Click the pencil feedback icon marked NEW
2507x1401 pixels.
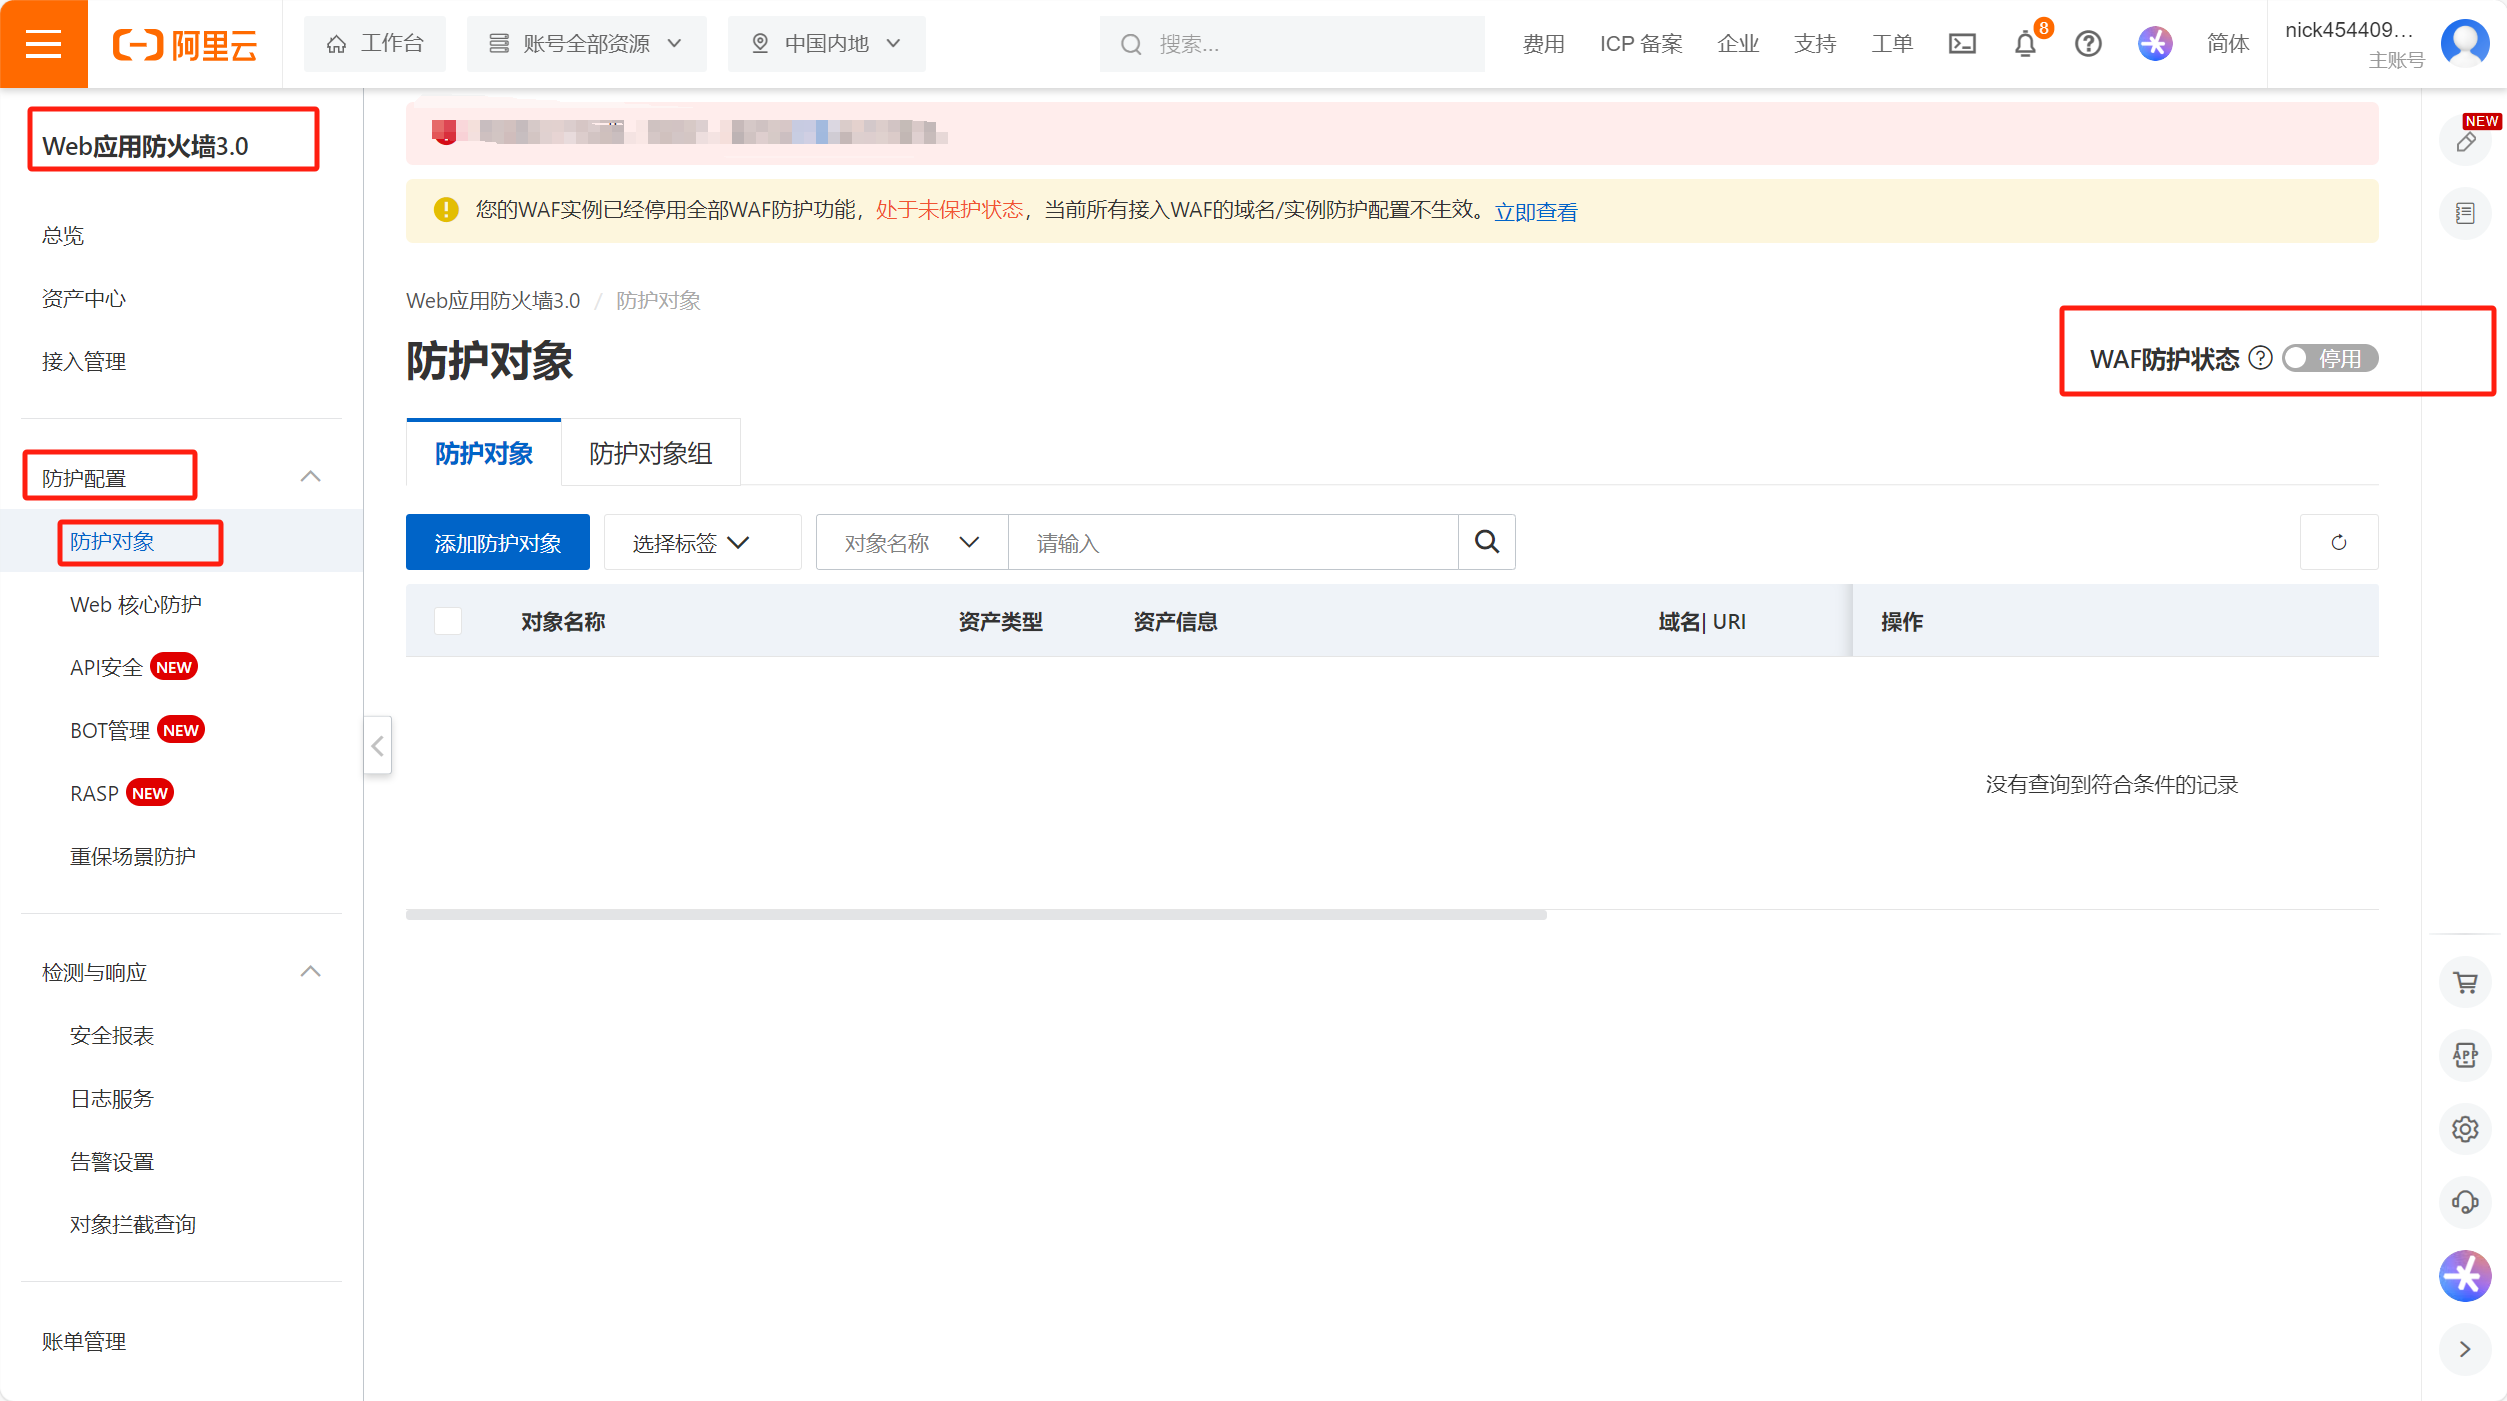[x=2466, y=141]
